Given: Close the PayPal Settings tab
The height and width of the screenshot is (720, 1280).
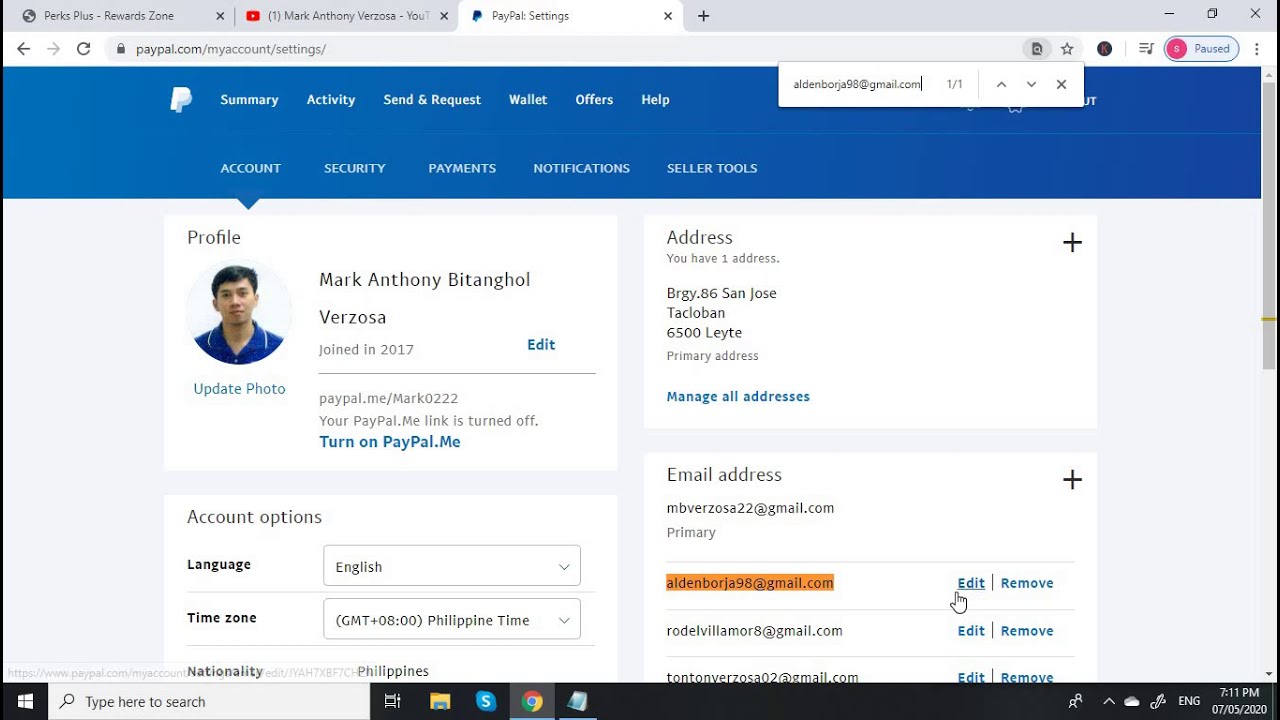Looking at the screenshot, I should [668, 16].
